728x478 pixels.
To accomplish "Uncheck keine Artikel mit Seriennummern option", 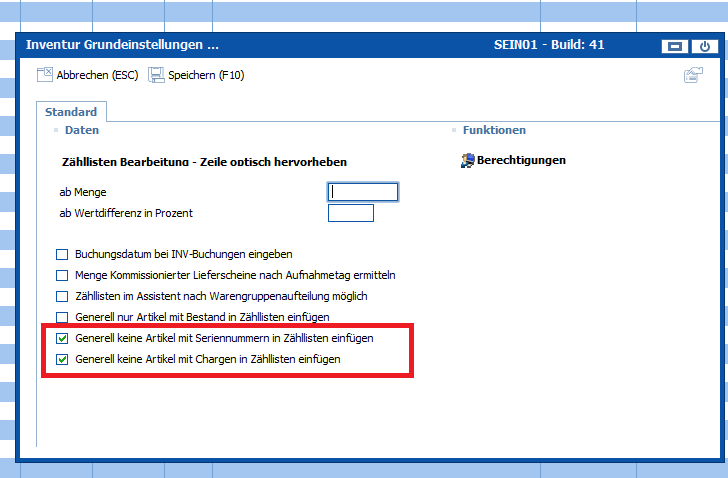I will [x=63, y=338].
